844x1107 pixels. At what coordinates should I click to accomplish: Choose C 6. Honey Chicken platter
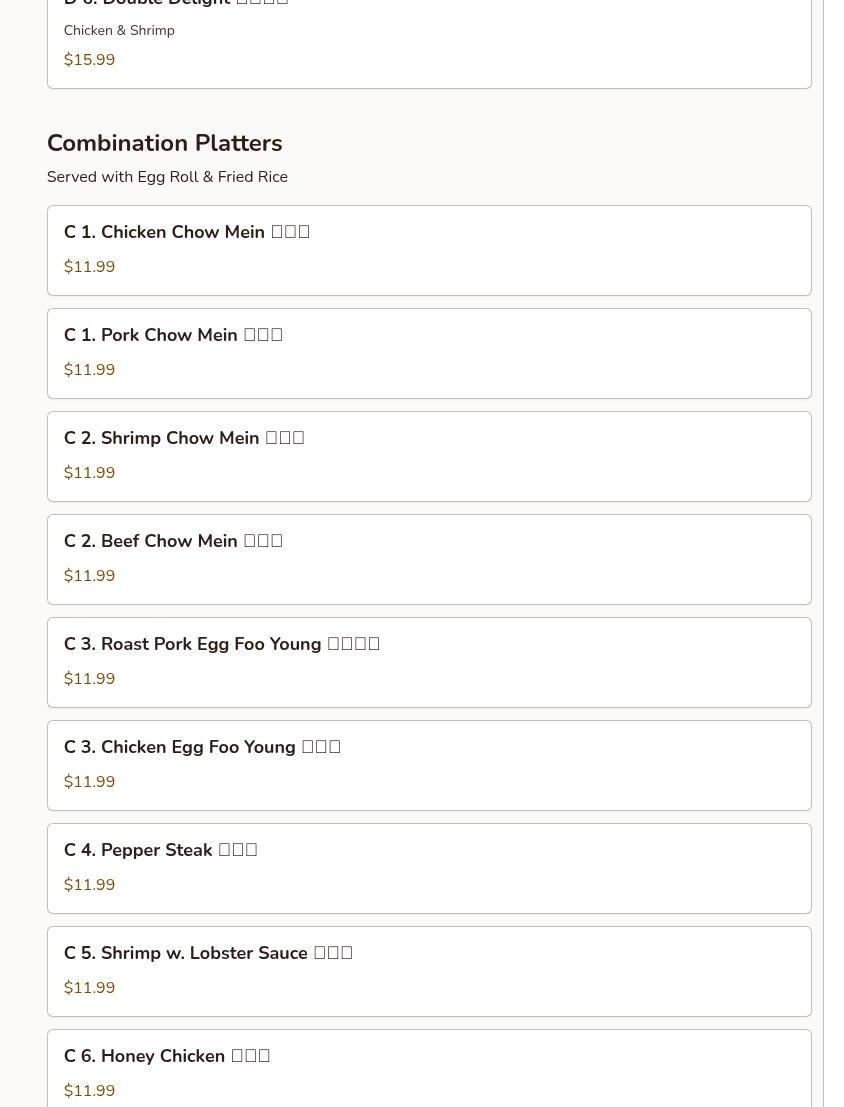429,1068
